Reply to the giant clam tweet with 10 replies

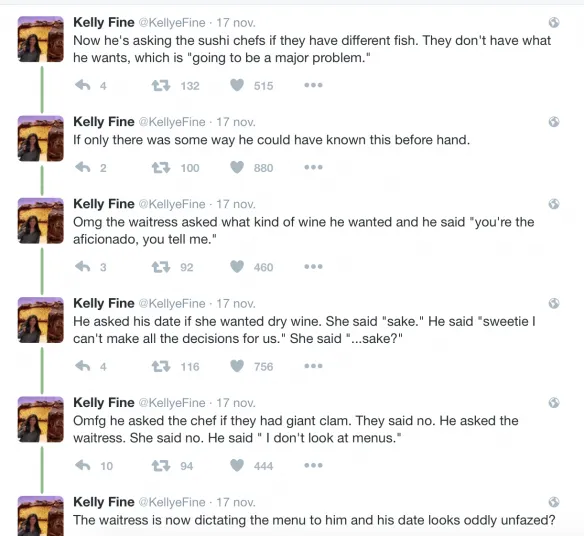click(x=83, y=465)
